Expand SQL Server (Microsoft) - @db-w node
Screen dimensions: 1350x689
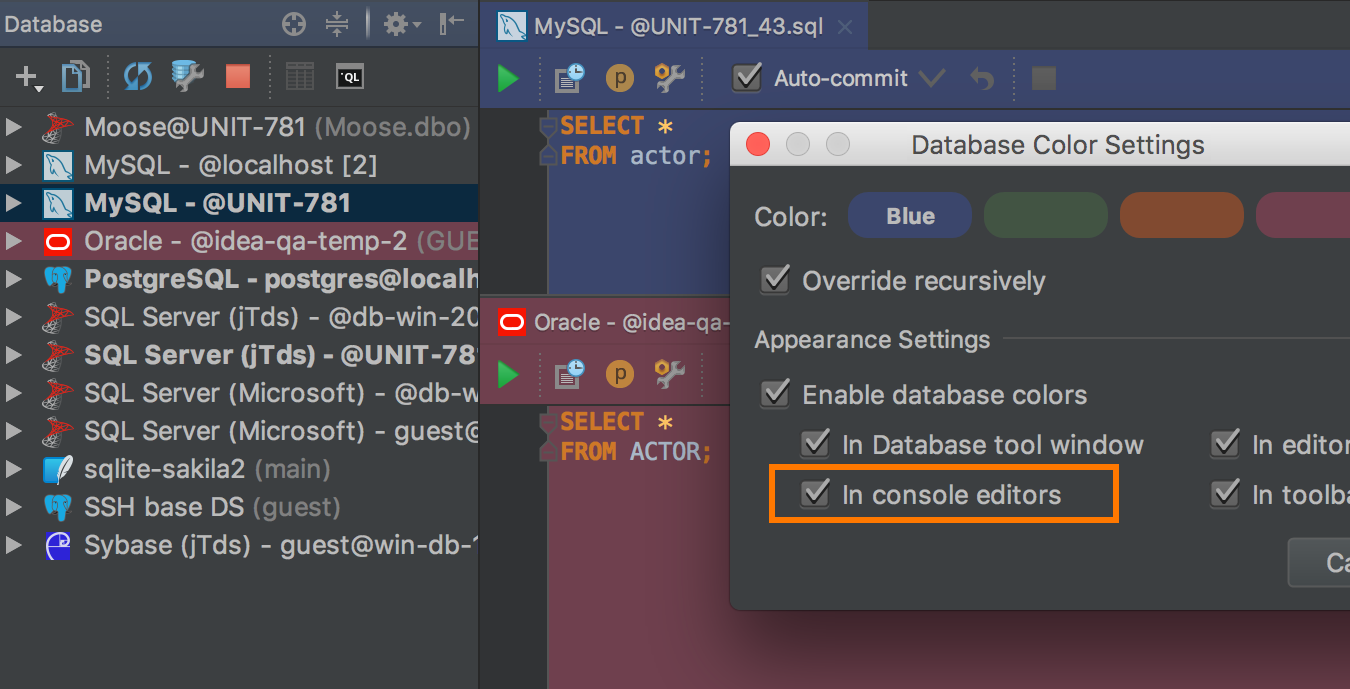[14, 393]
